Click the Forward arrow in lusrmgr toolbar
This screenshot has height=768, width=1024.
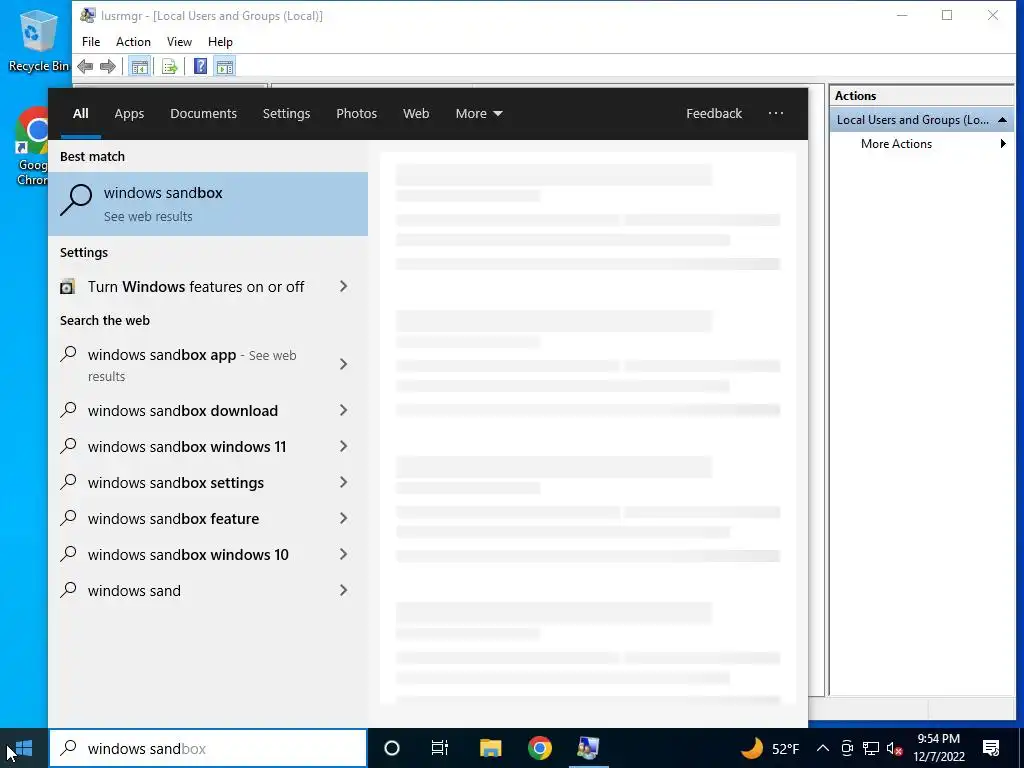(108, 66)
